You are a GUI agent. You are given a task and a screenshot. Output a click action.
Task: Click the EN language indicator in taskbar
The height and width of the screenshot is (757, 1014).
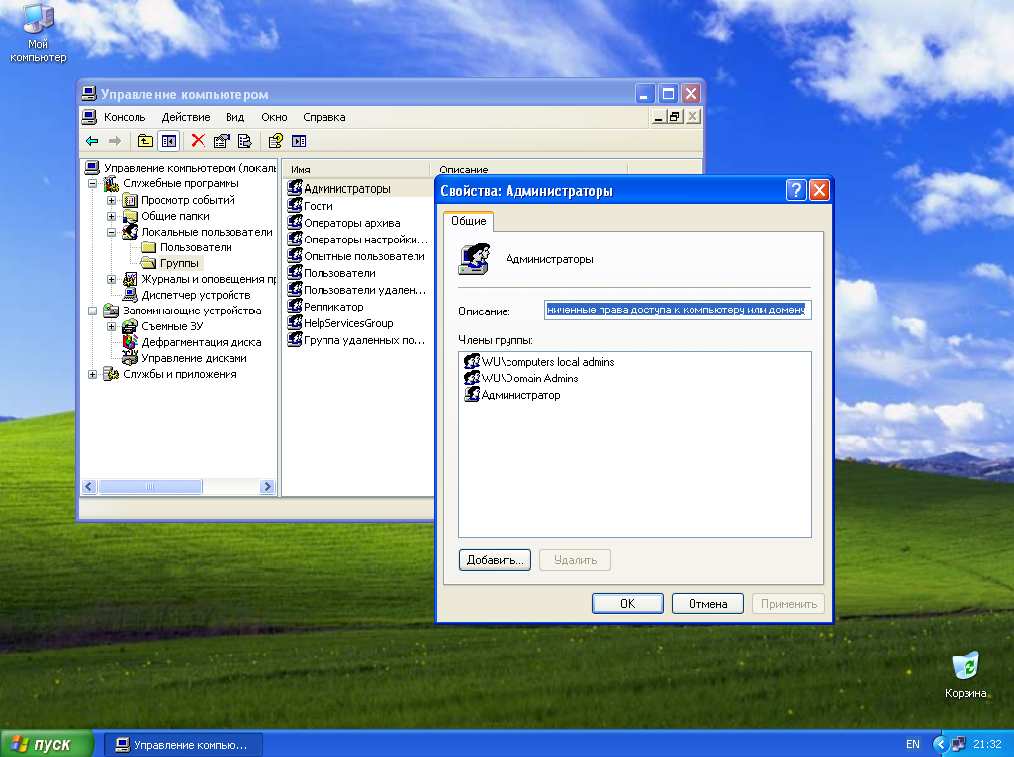(x=912, y=744)
